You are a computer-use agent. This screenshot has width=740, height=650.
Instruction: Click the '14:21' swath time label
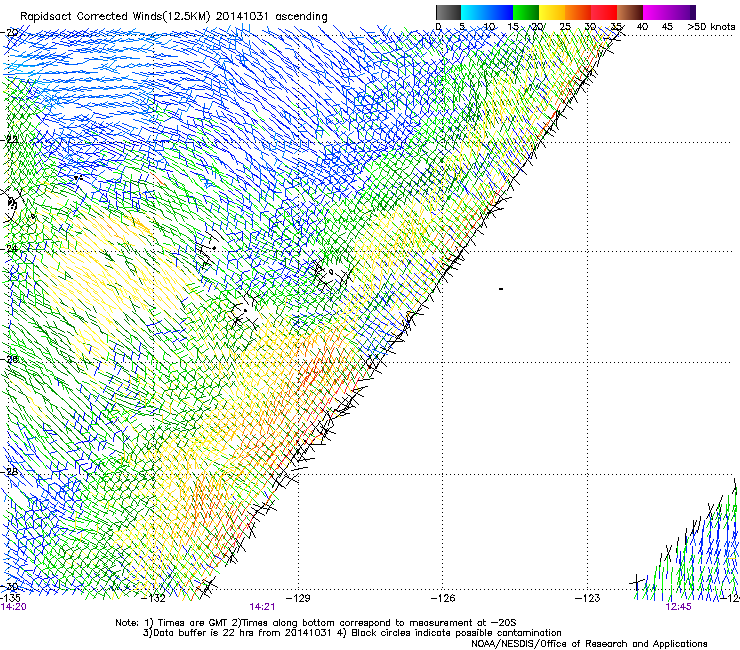(x=262, y=607)
